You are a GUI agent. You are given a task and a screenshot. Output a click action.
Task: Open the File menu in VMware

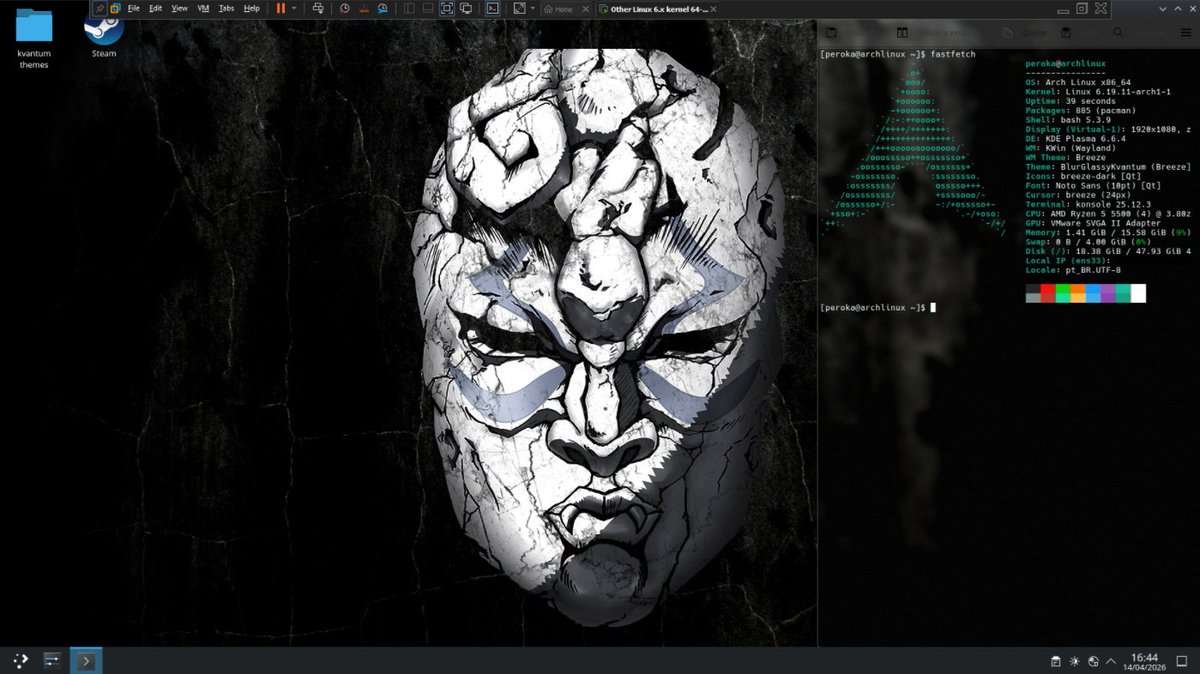point(133,8)
